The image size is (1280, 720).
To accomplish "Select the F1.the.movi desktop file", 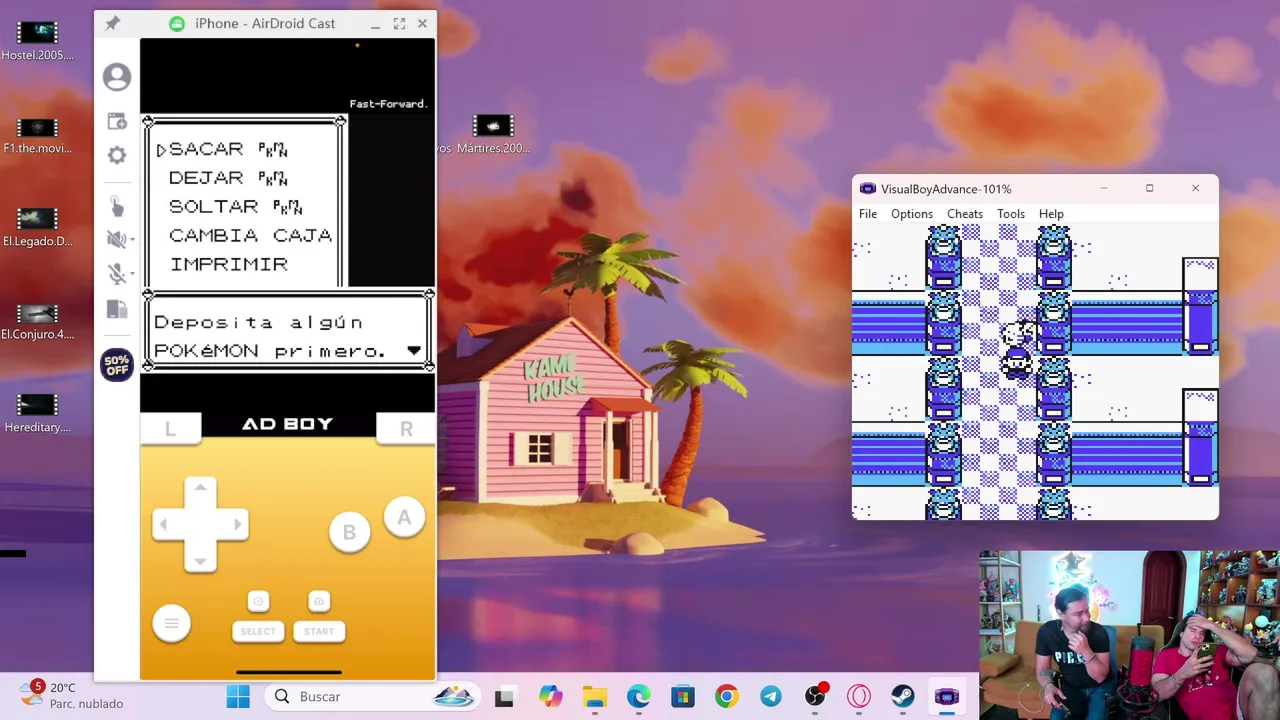I will [38, 135].
